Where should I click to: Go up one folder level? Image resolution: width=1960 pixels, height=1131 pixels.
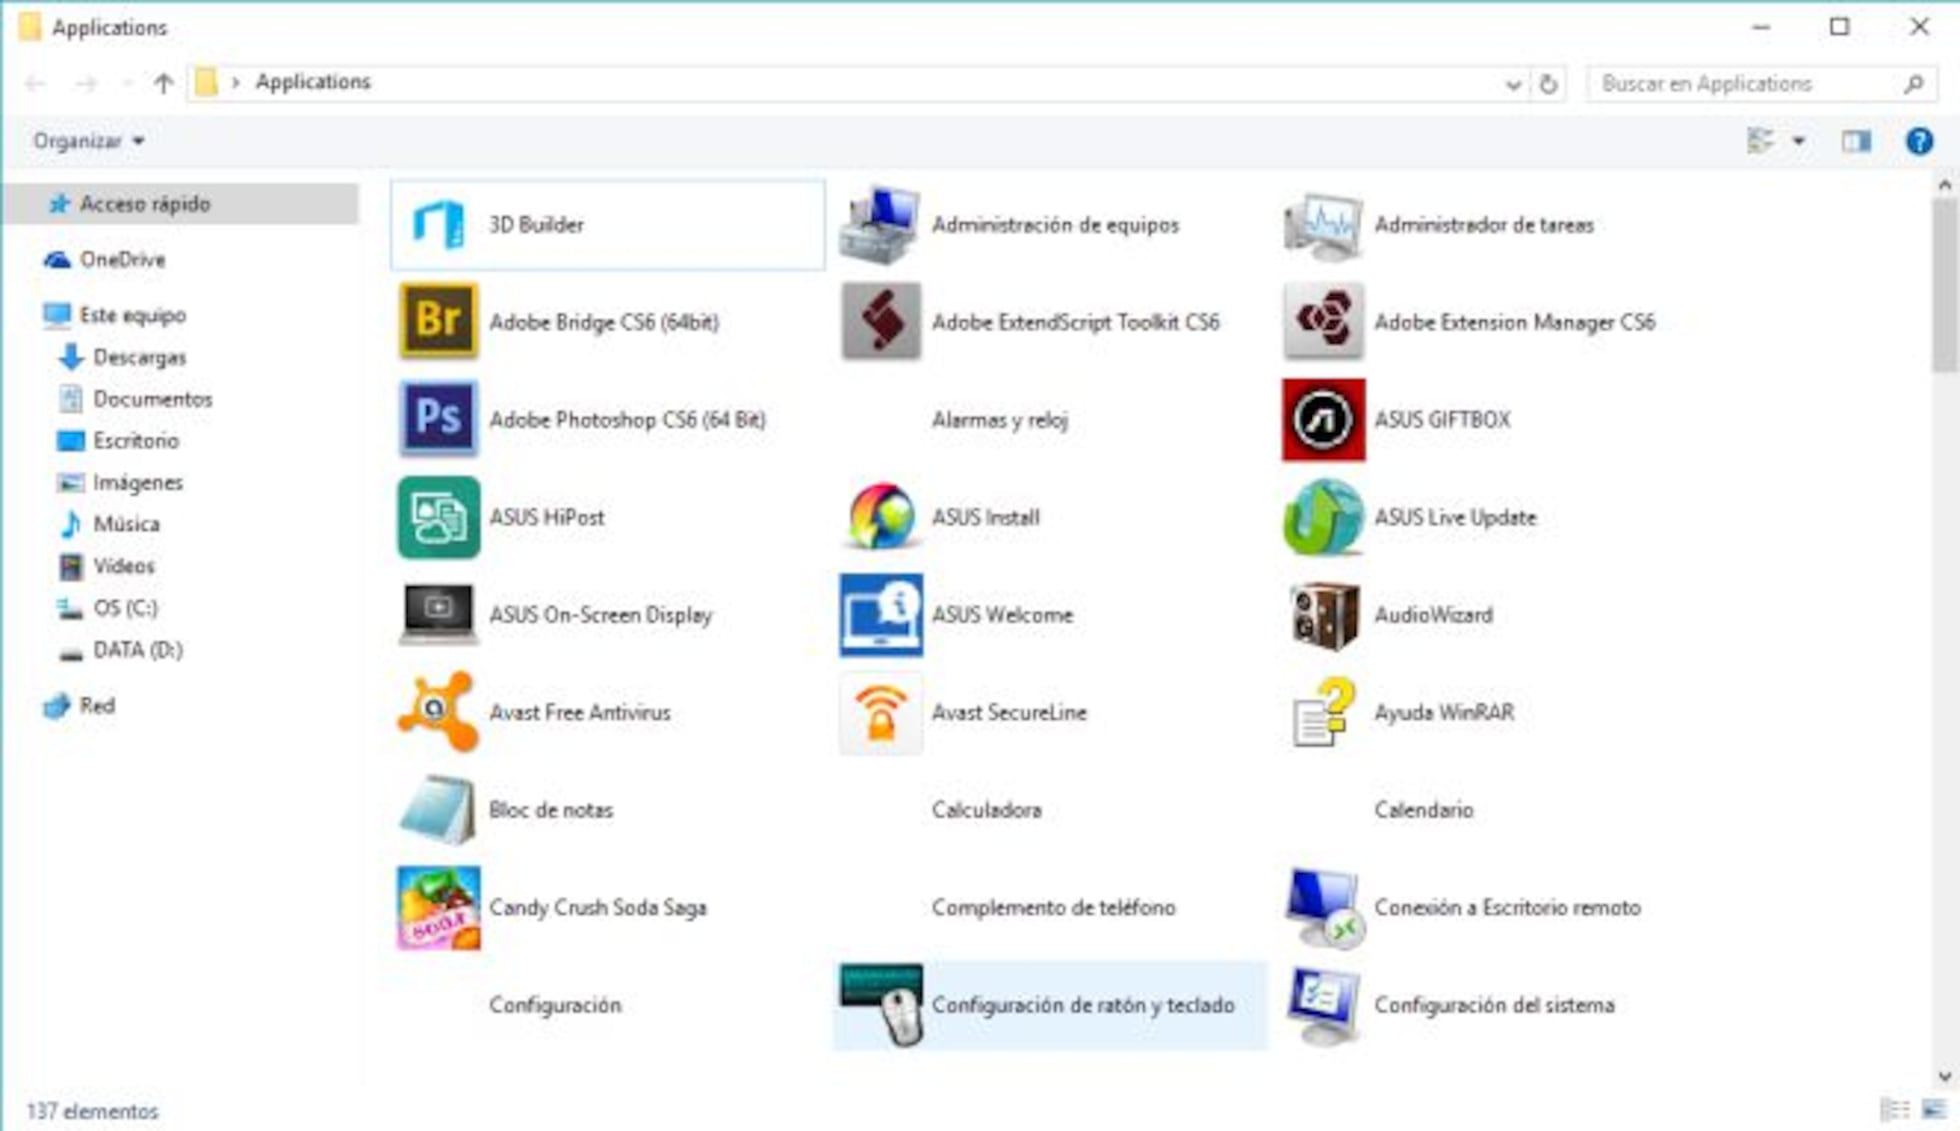tap(163, 83)
